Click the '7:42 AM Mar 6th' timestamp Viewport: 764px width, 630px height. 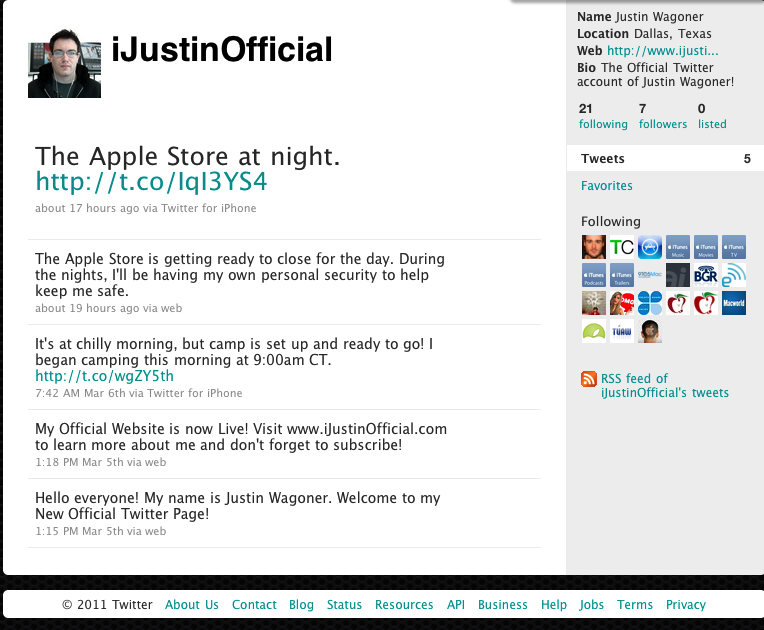80,393
